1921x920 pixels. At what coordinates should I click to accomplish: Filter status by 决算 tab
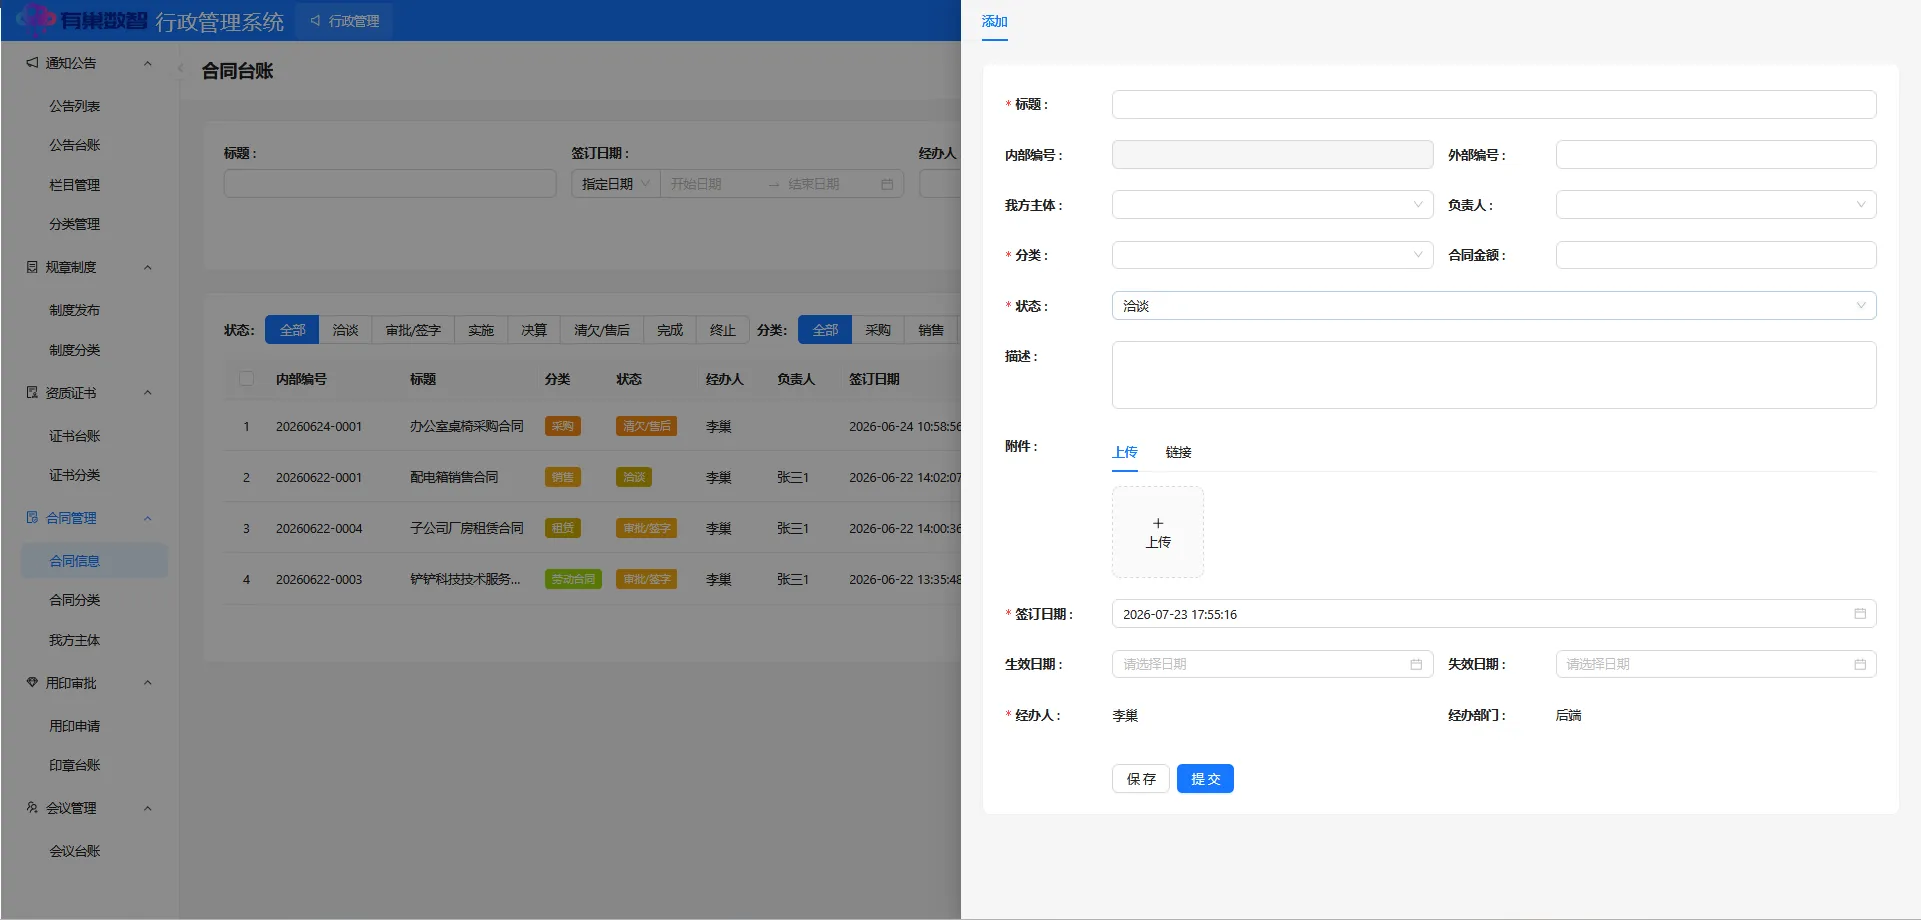click(x=534, y=330)
